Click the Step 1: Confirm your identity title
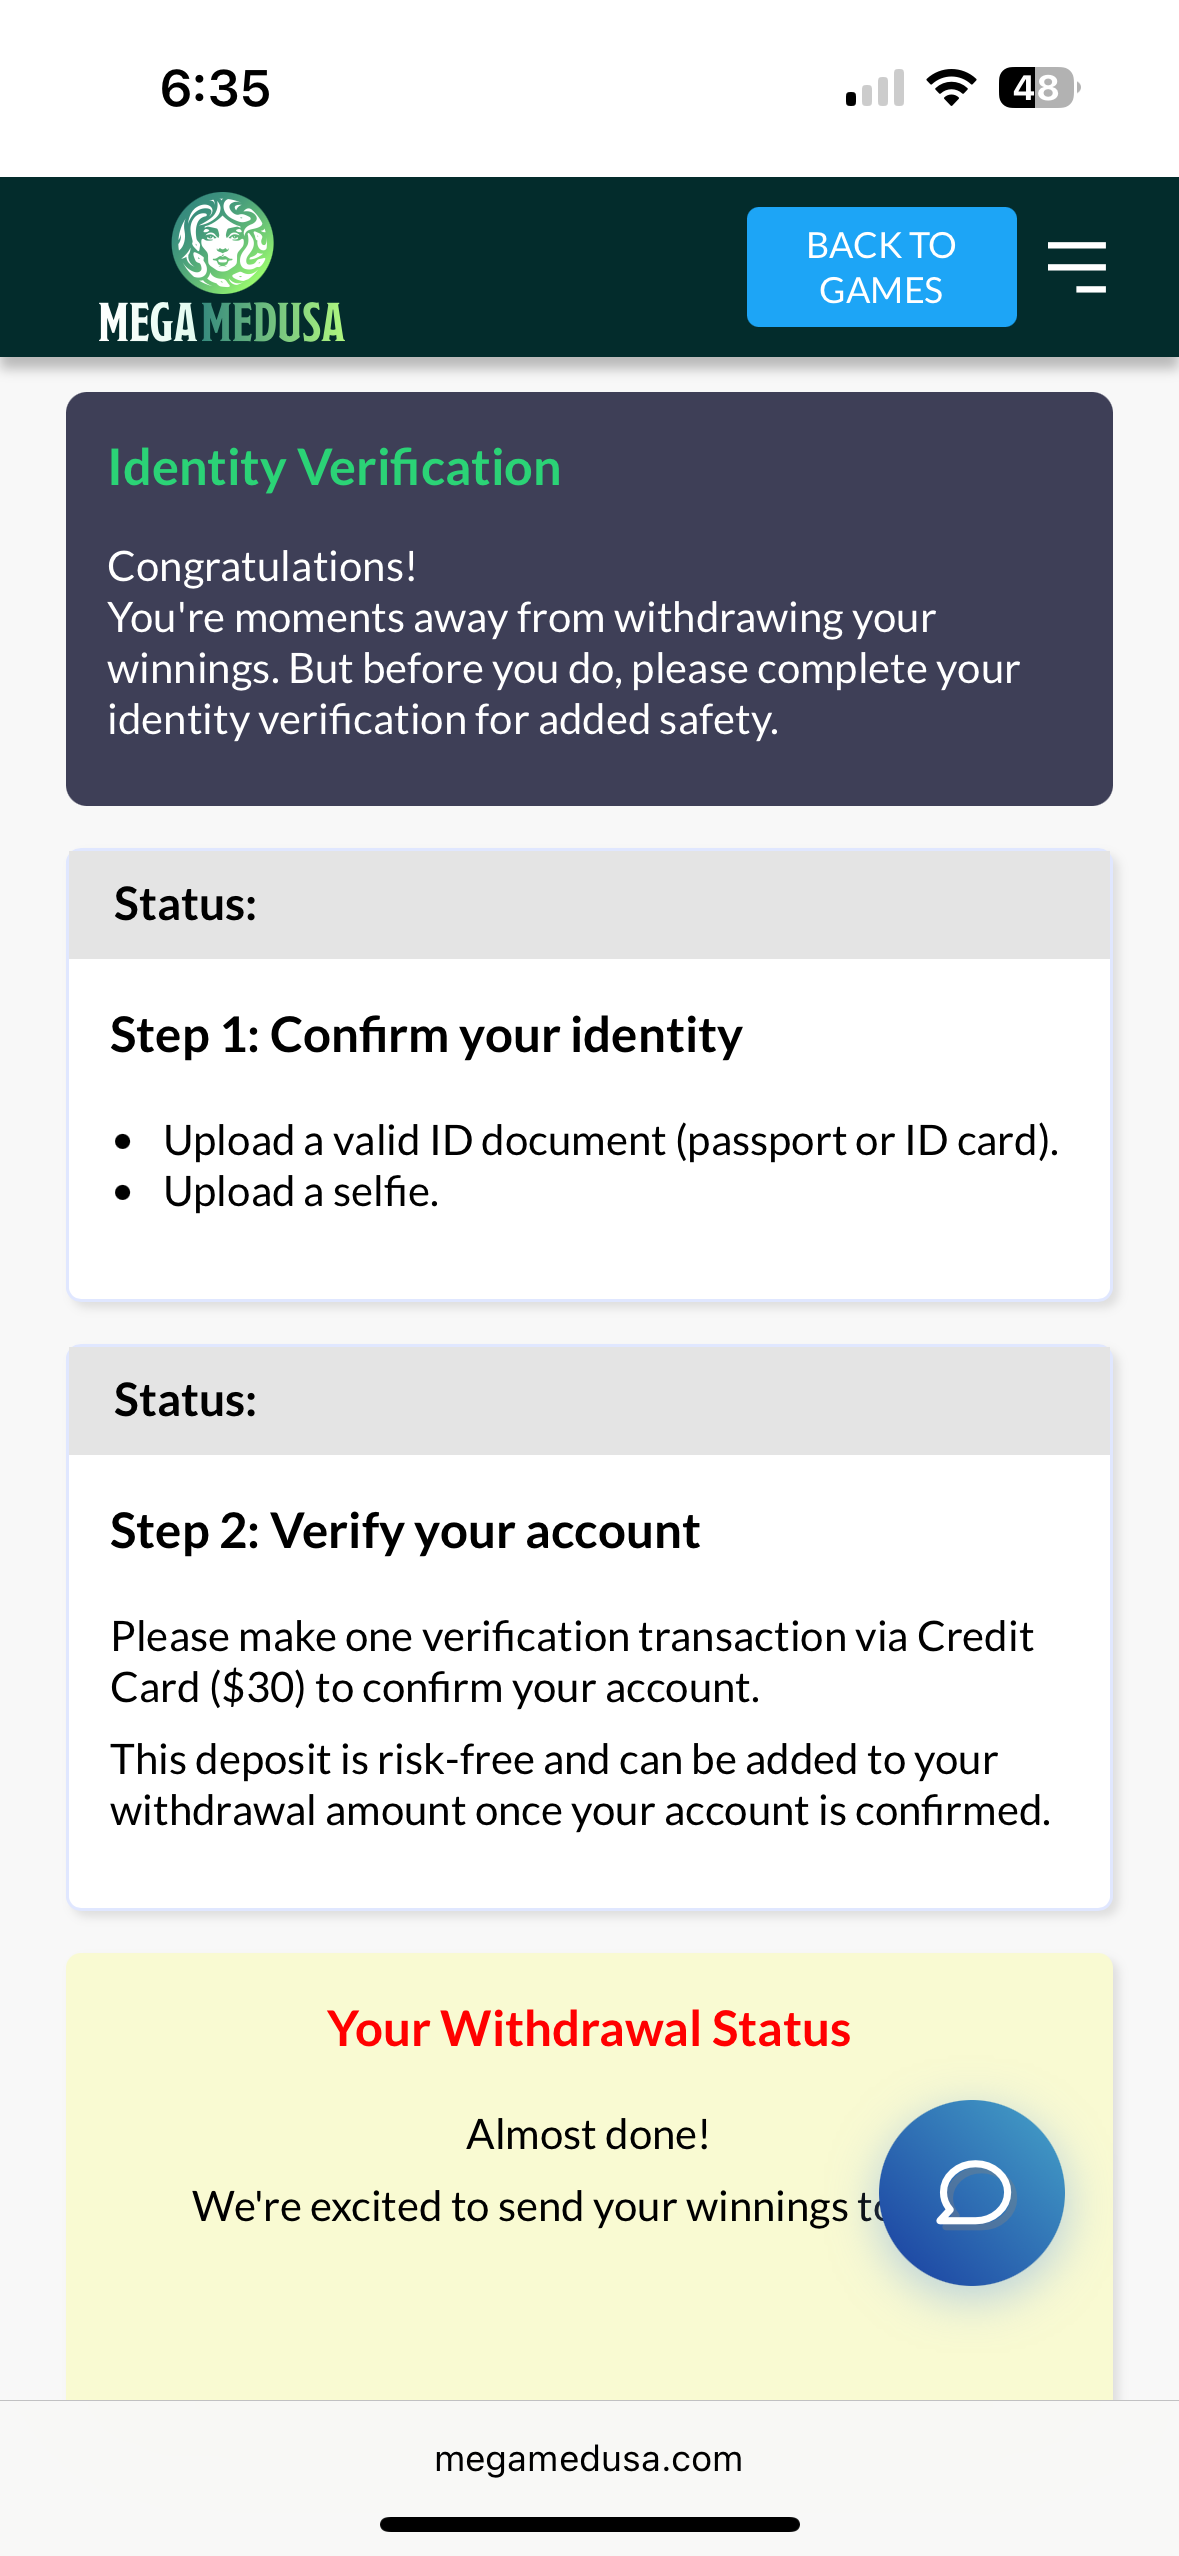This screenshot has width=1179, height=2556. [426, 1035]
